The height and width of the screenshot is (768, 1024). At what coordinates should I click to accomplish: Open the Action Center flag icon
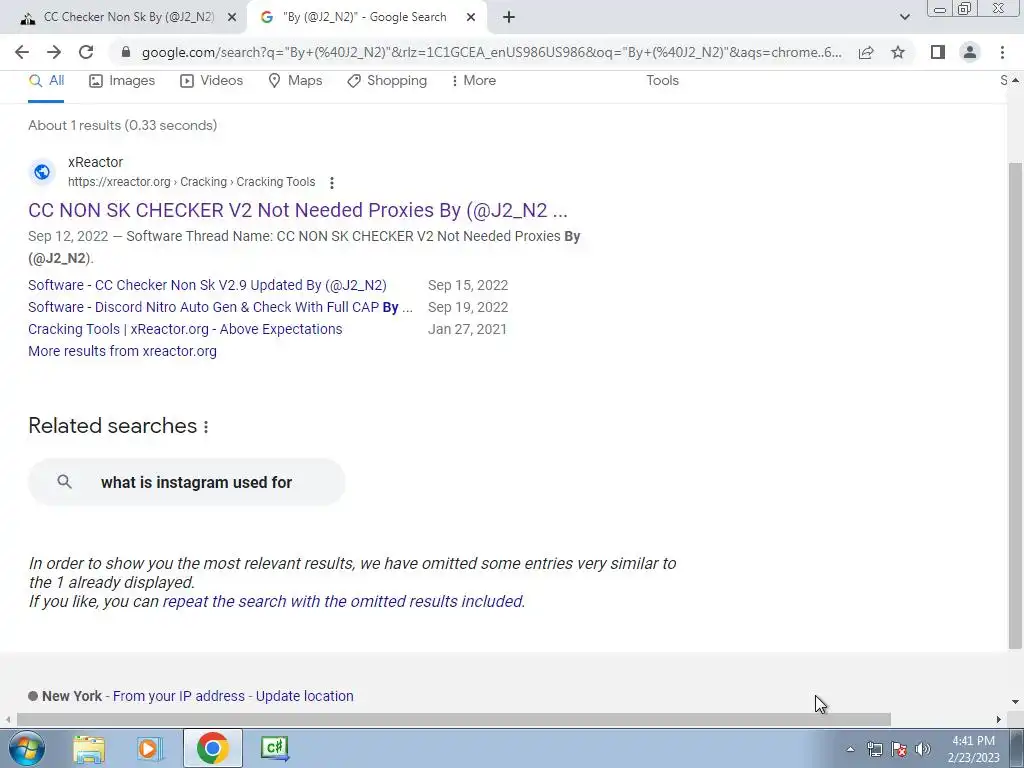click(899, 749)
